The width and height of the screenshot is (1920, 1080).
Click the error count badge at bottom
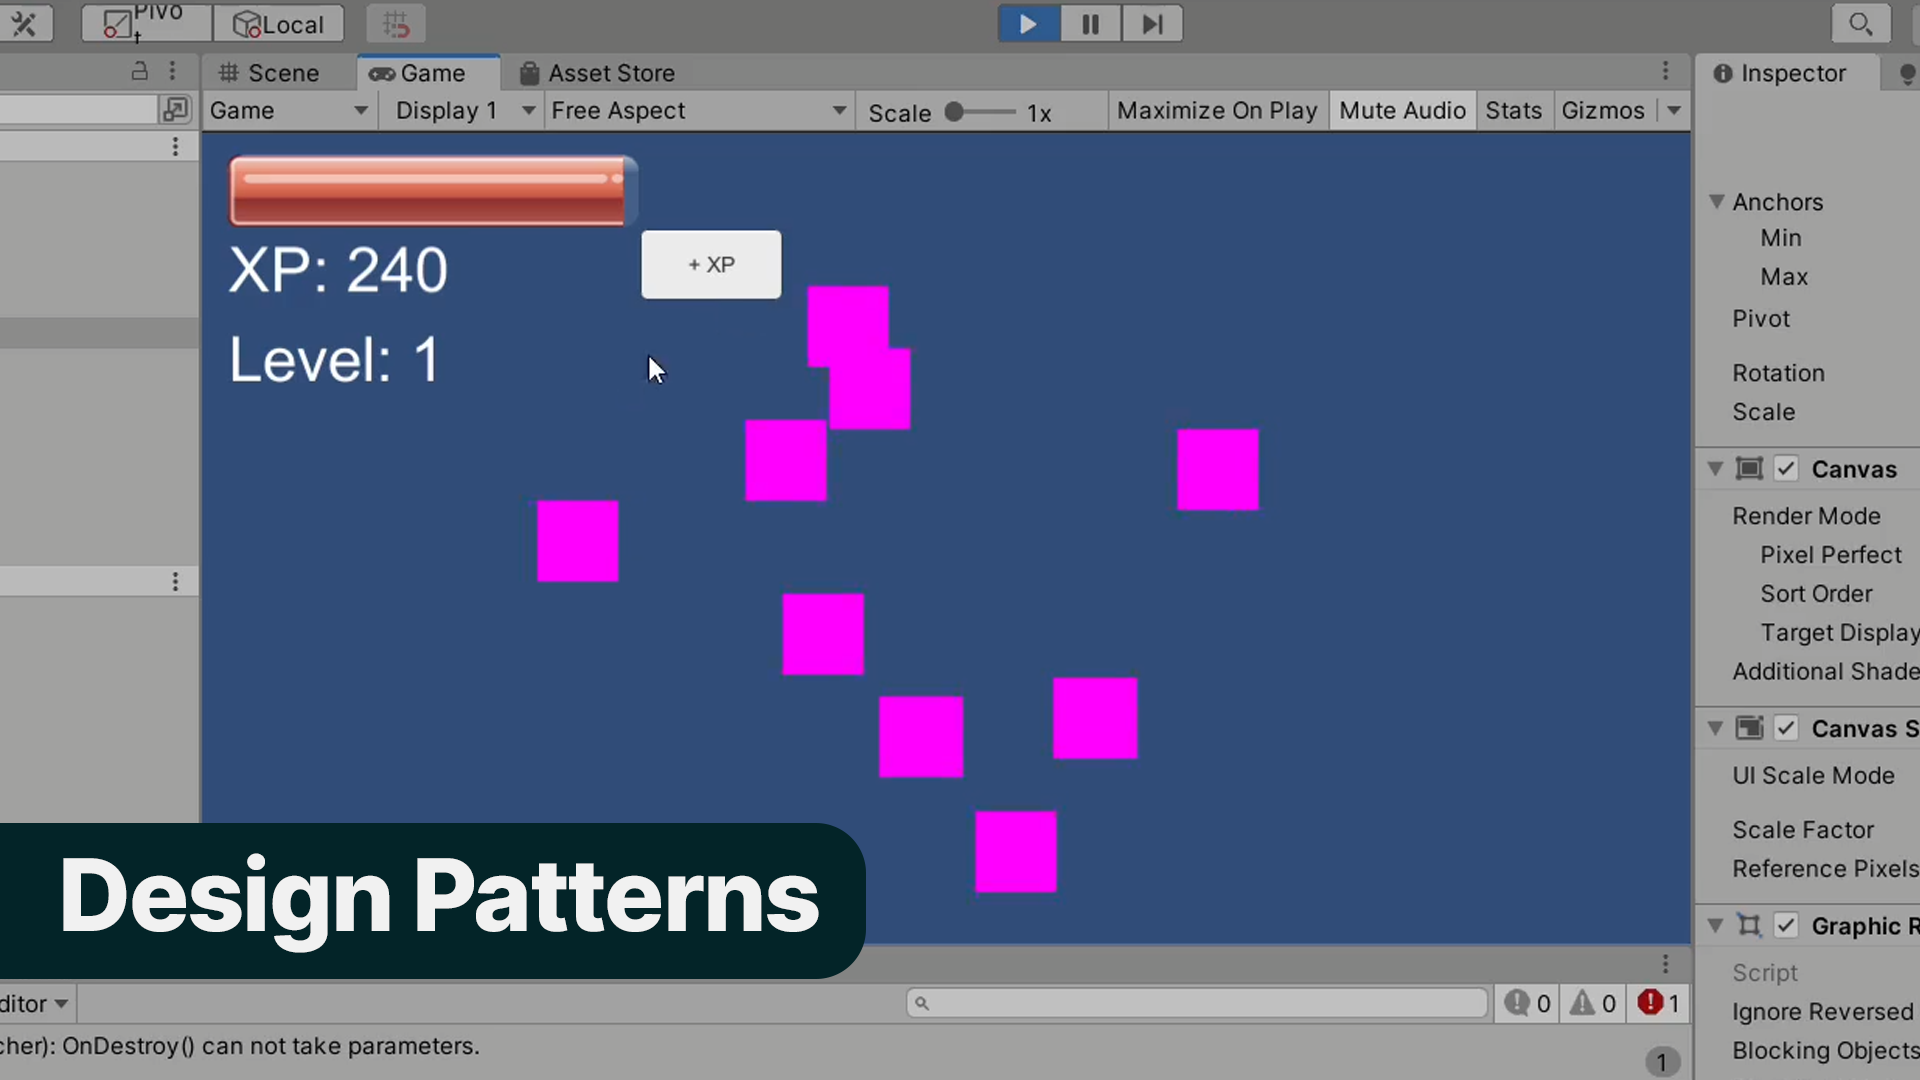click(x=1662, y=1062)
